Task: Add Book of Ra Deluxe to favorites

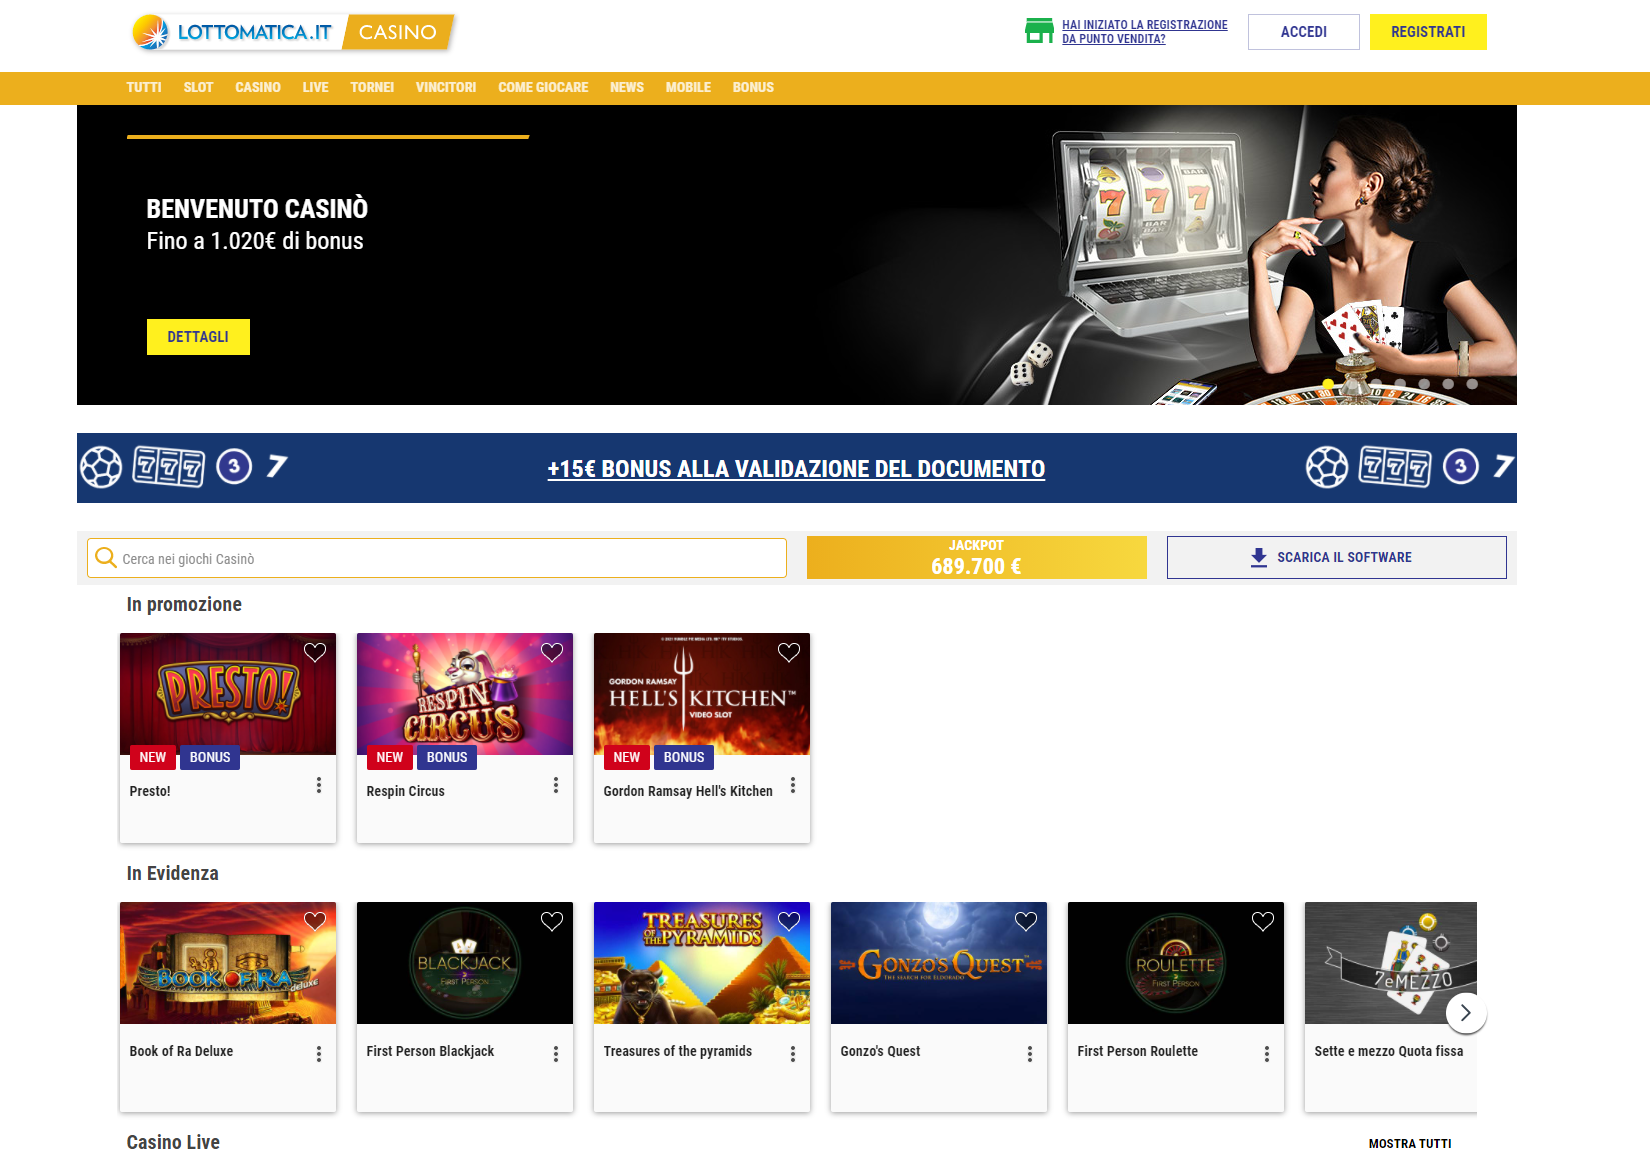Action: [315, 921]
